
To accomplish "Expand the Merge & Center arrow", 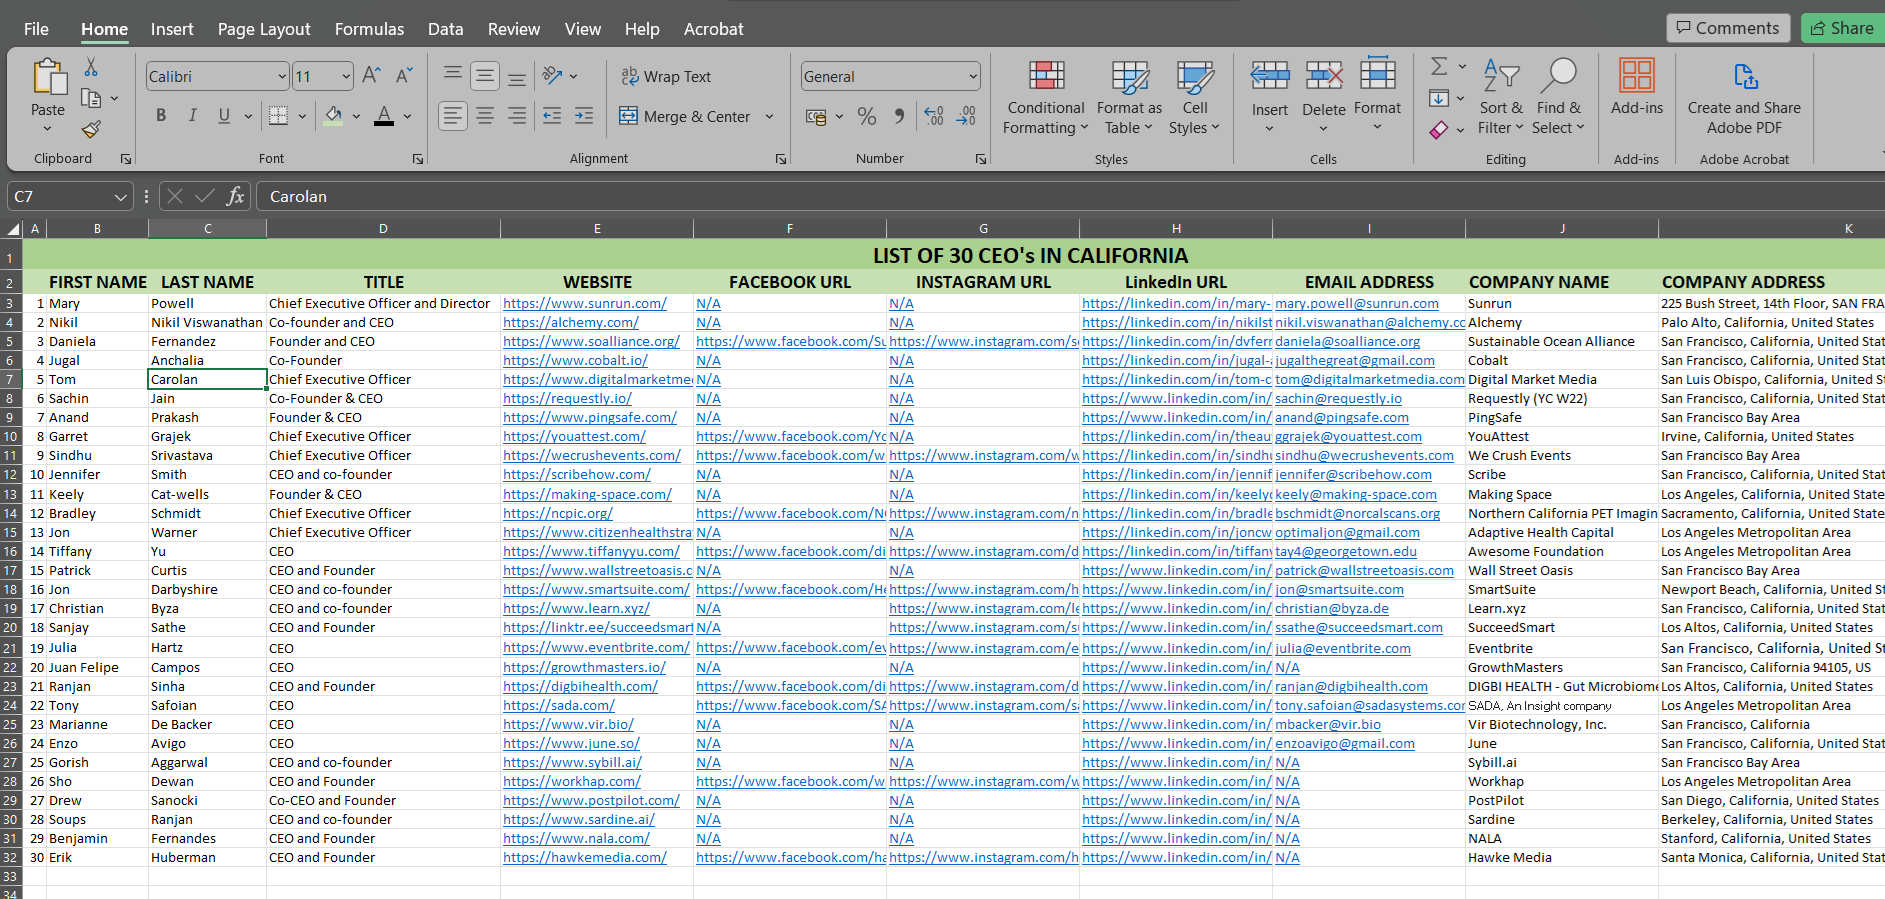I will [769, 116].
